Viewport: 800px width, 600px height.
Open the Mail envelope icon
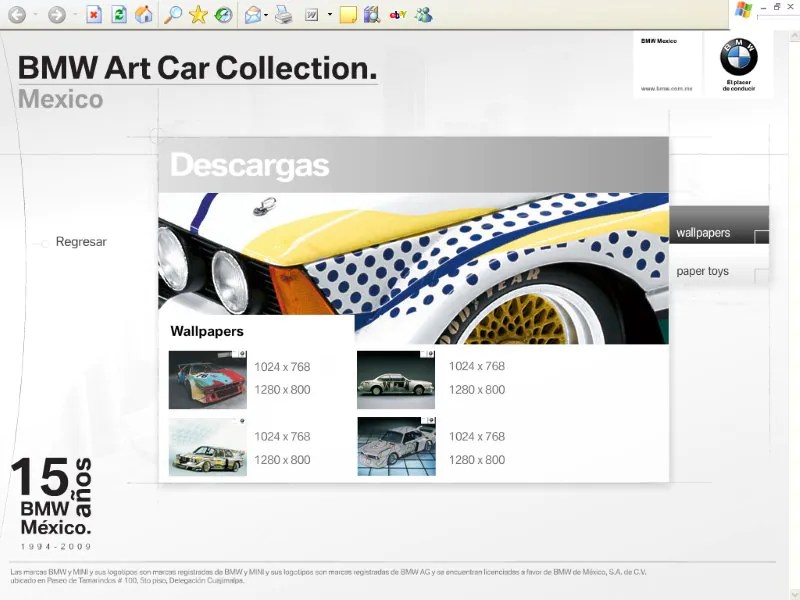pyautogui.click(x=253, y=15)
